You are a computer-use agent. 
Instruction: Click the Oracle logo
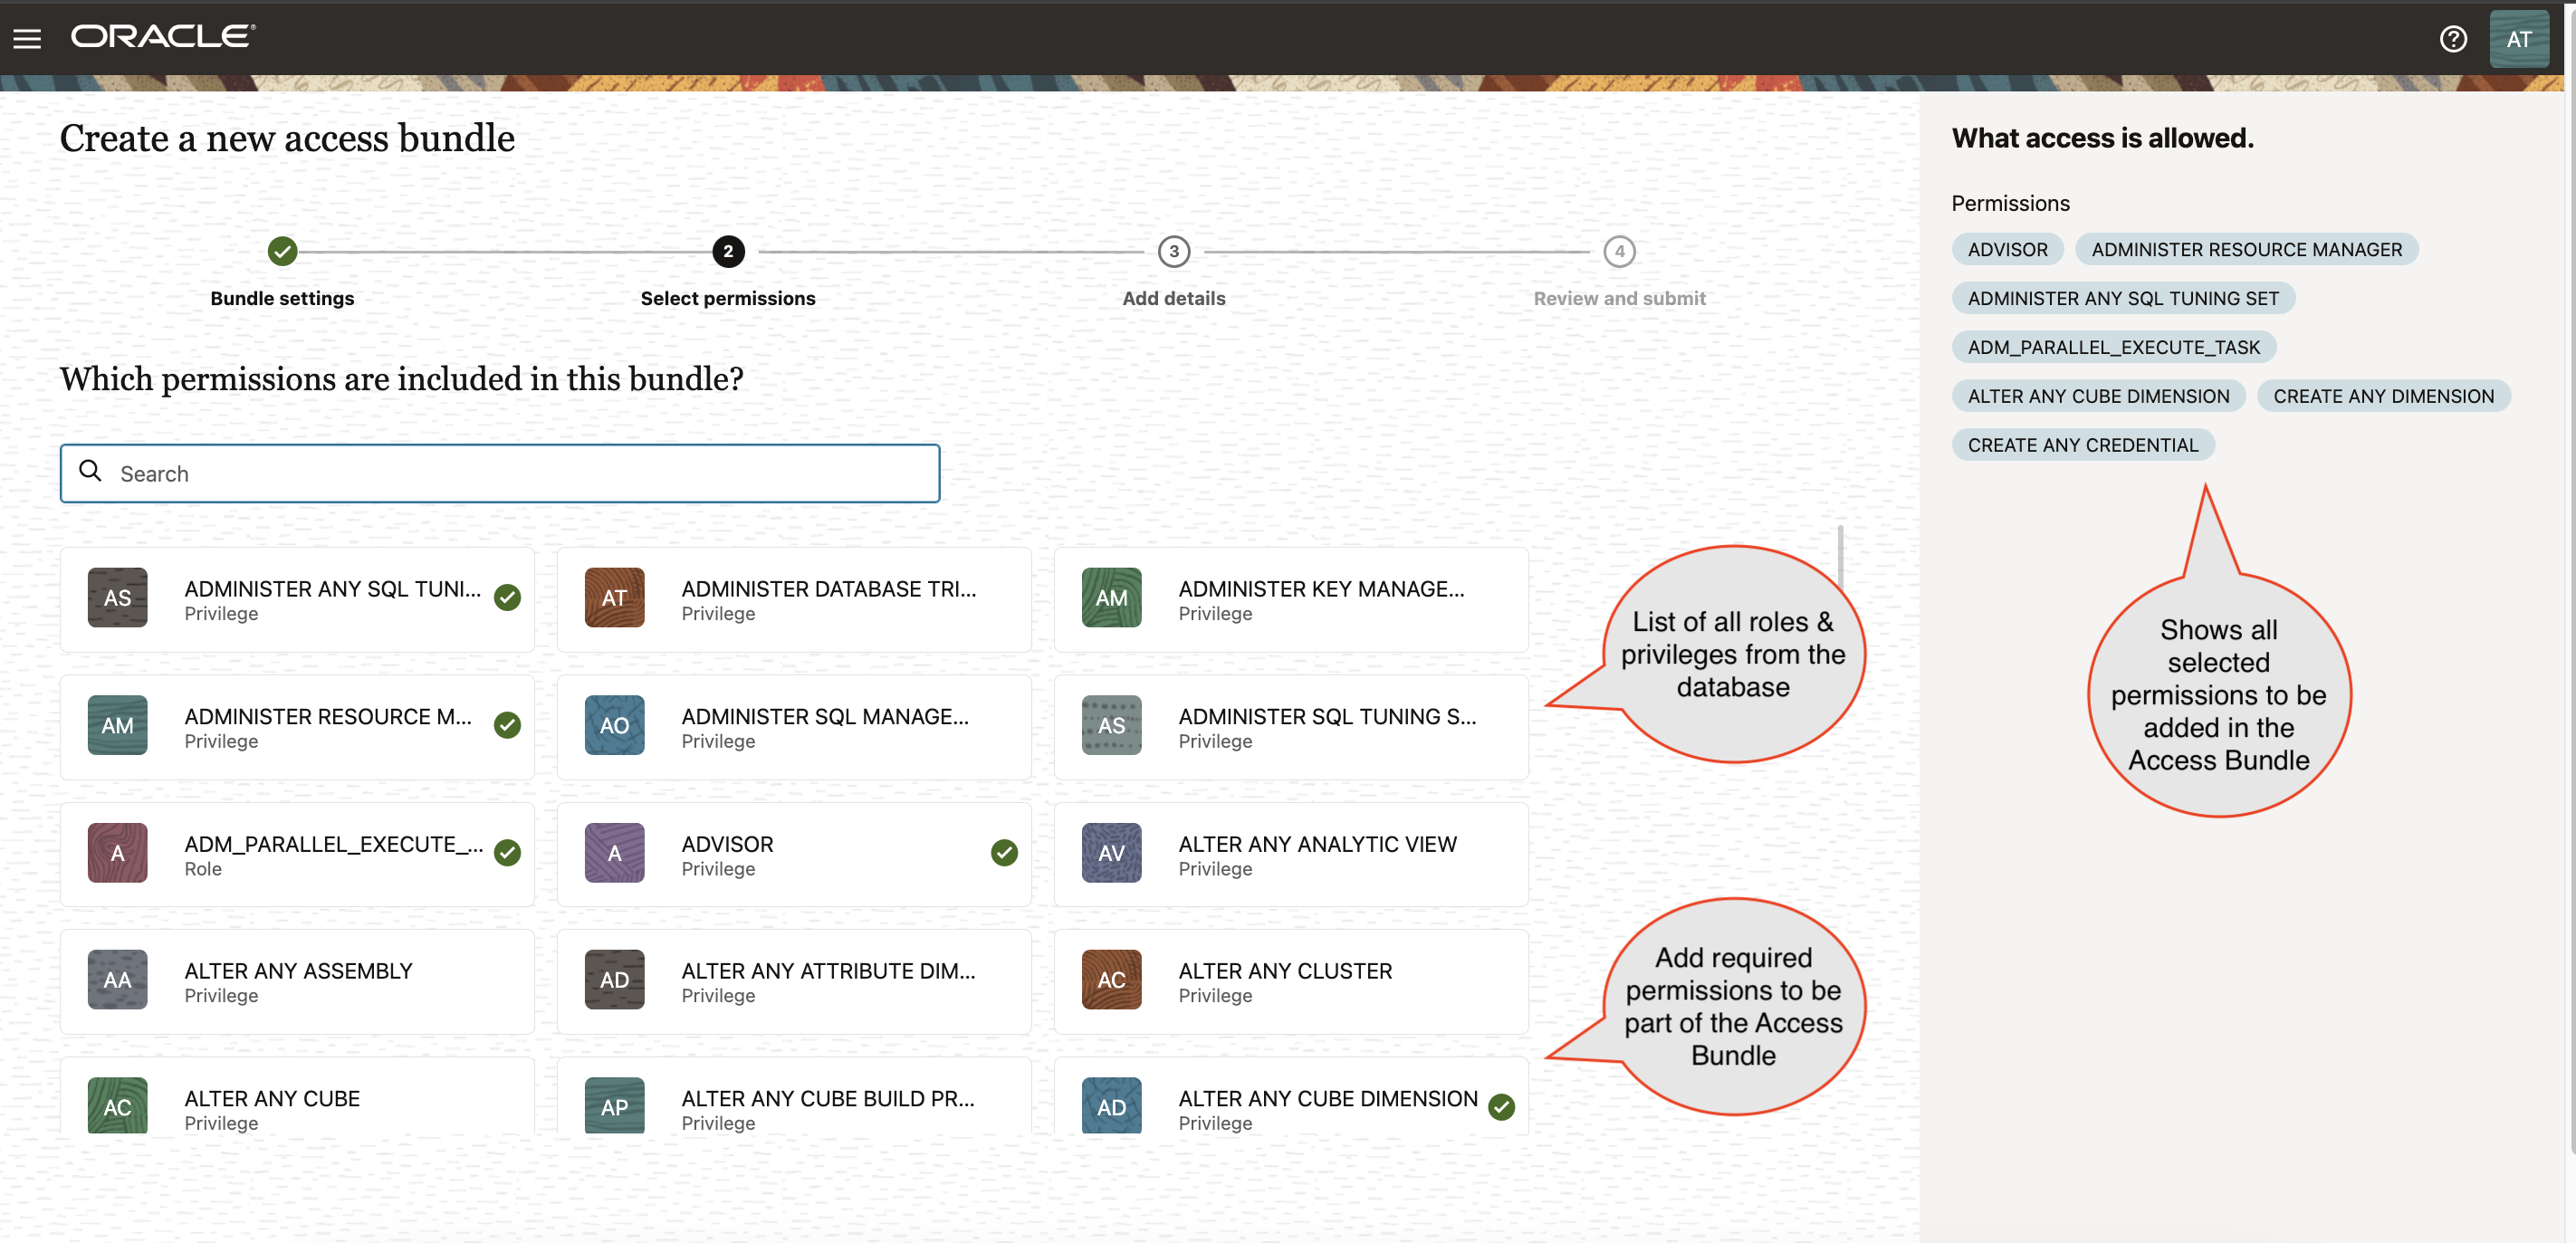tap(162, 36)
